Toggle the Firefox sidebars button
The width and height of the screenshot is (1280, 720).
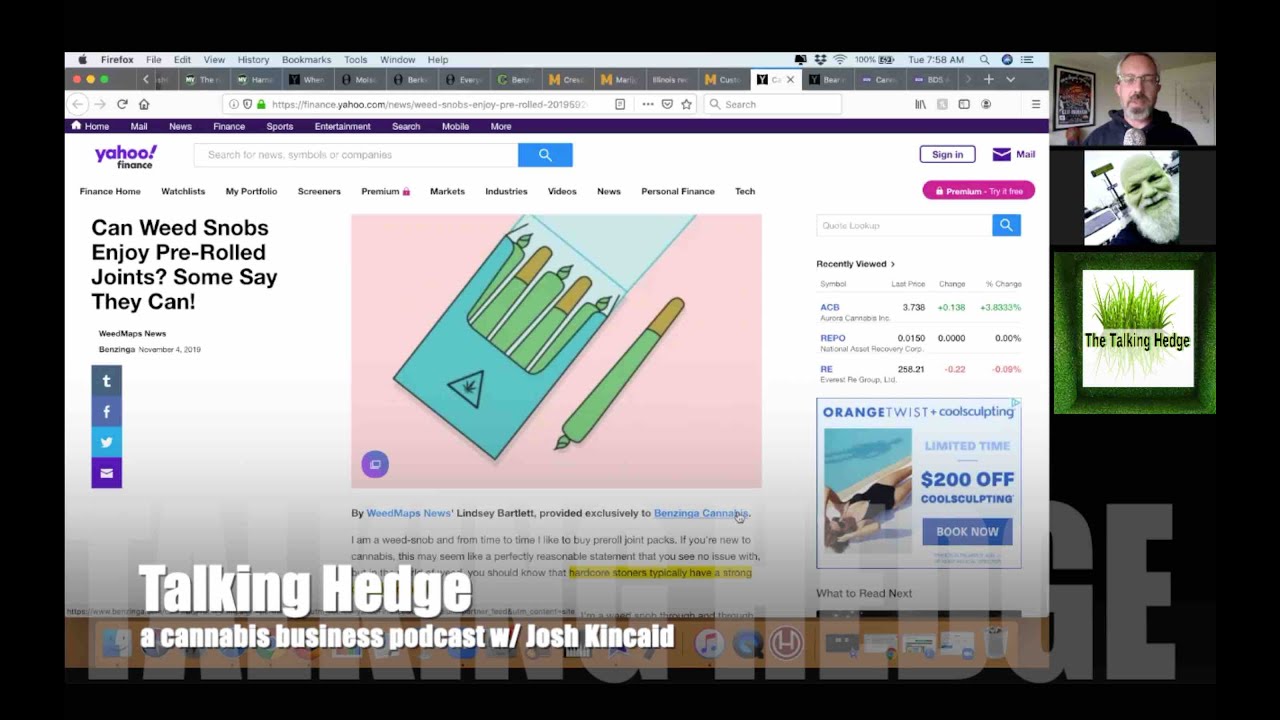click(x=964, y=104)
